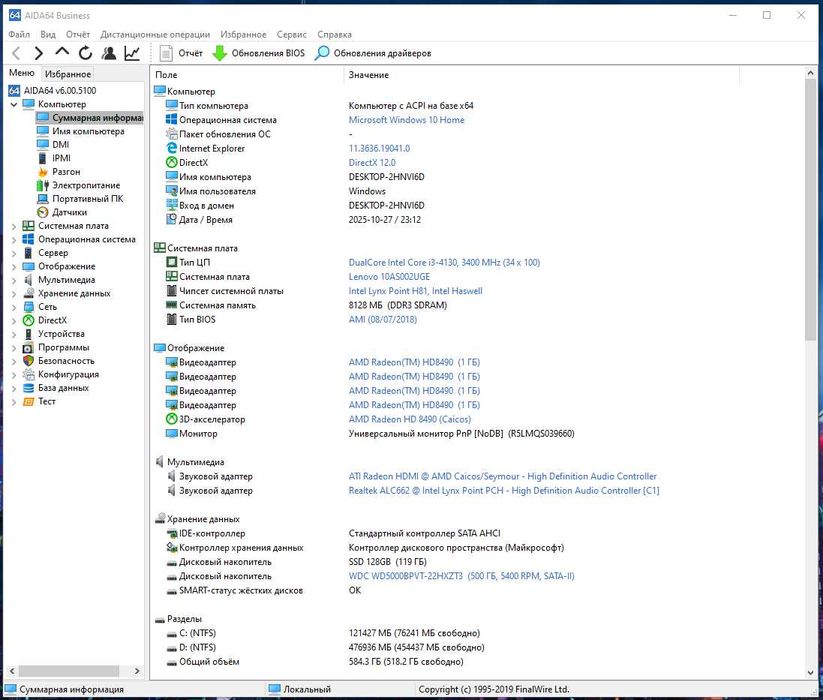Select the Безопасность shield icon
Screen dimensions: 823x700
pos(28,361)
